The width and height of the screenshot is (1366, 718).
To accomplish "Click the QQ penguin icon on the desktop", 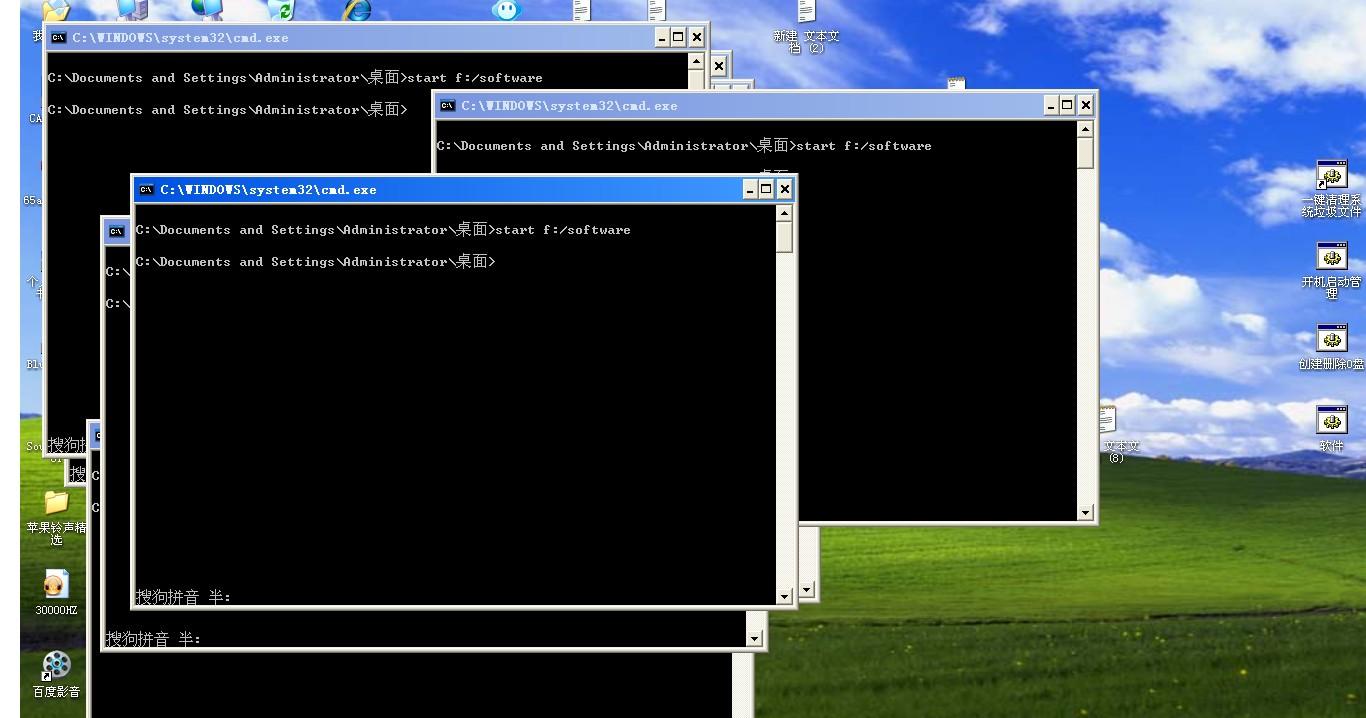I will 507,10.
